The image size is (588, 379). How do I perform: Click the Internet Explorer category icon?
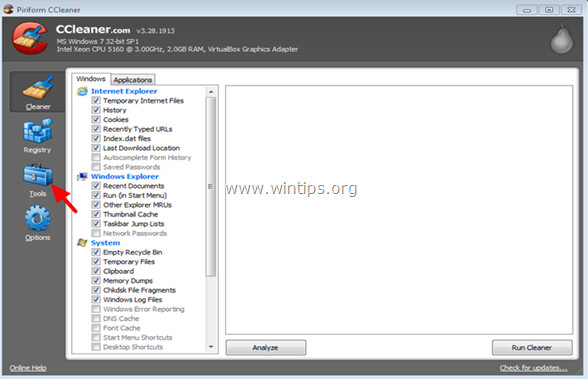[x=82, y=91]
